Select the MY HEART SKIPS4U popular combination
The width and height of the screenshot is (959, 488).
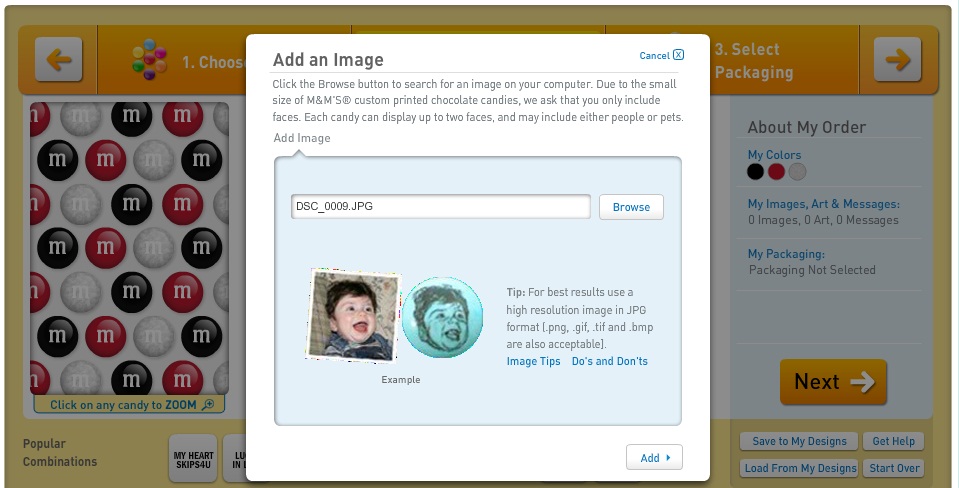tap(193, 460)
